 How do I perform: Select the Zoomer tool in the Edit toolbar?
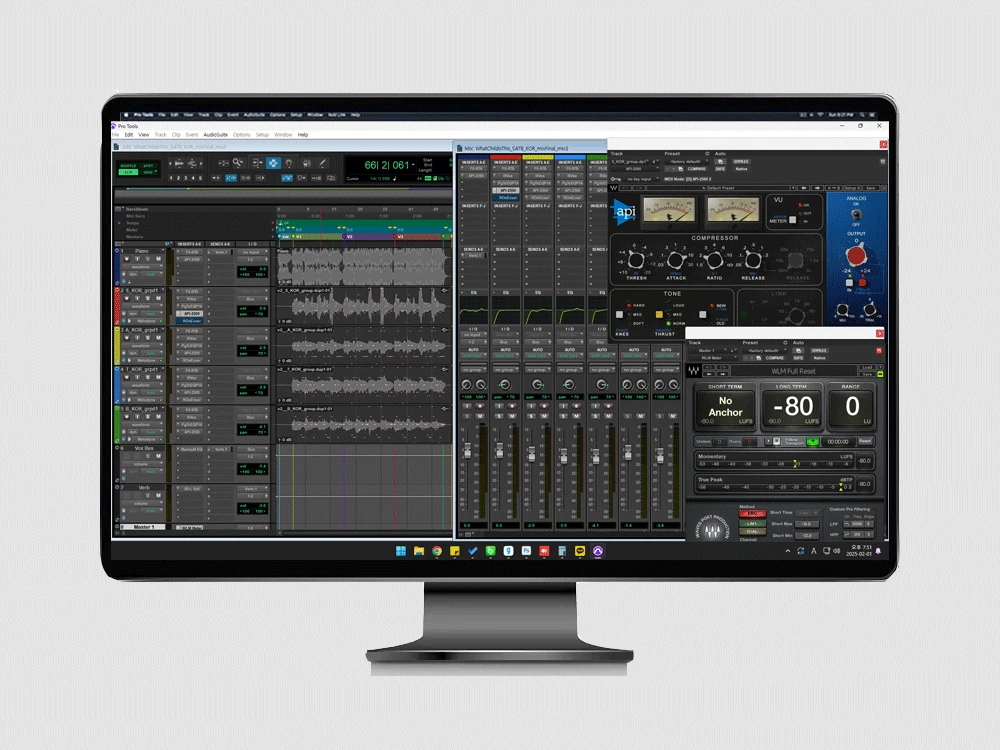coord(237,164)
